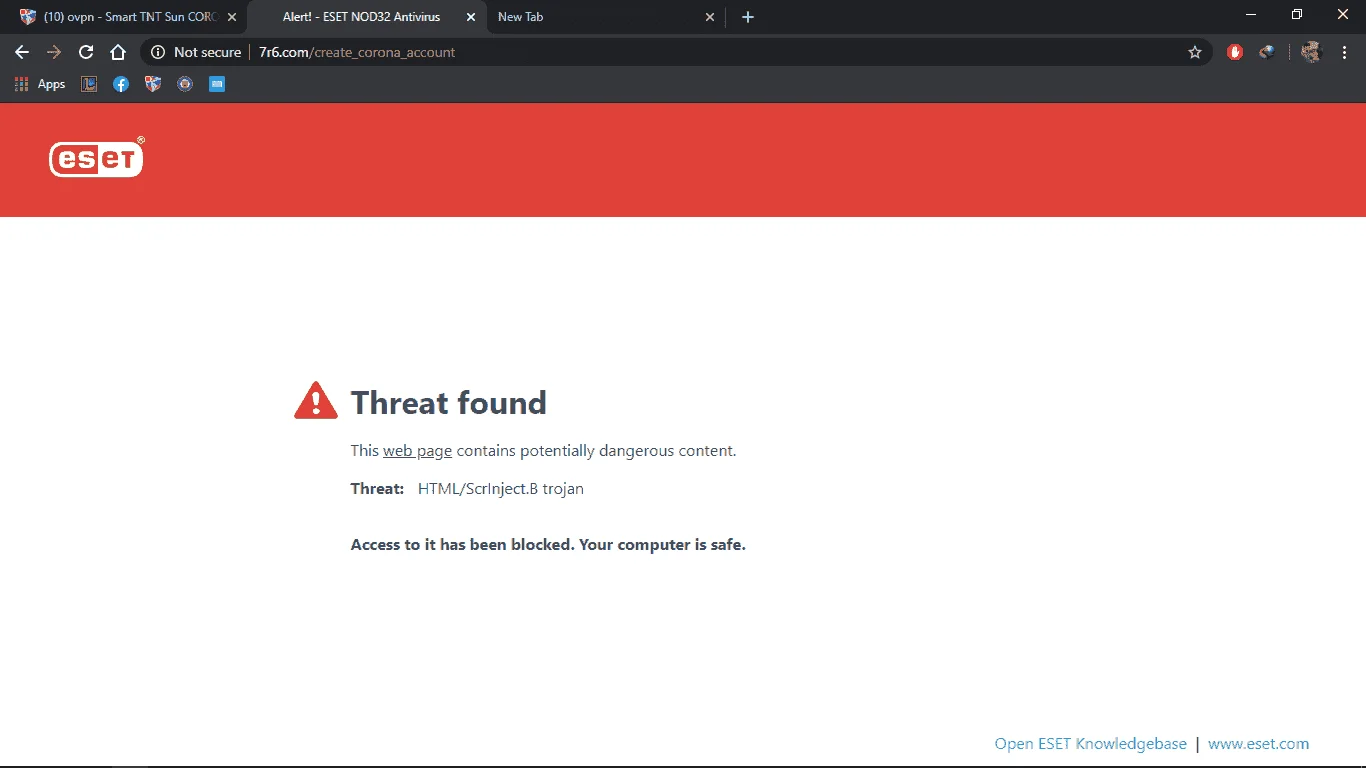Close the ESET NOD32 Antivirus tab

pyautogui.click(x=471, y=17)
